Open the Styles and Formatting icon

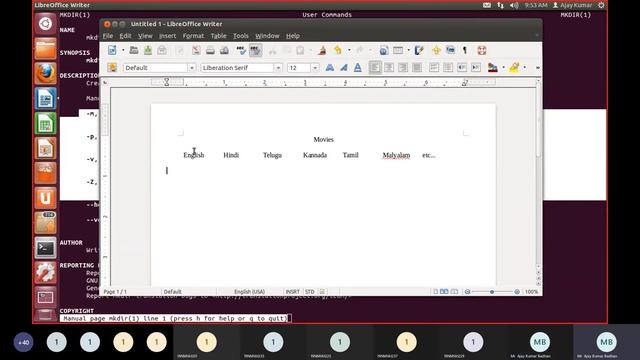coord(112,67)
